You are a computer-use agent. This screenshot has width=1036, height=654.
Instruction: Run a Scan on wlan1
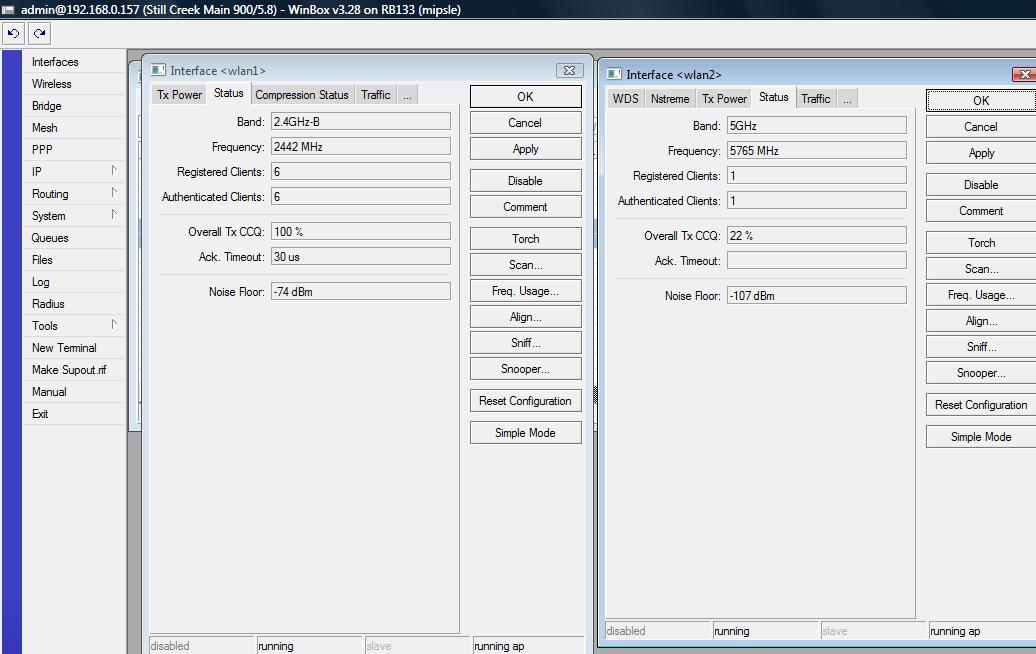(x=525, y=264)
